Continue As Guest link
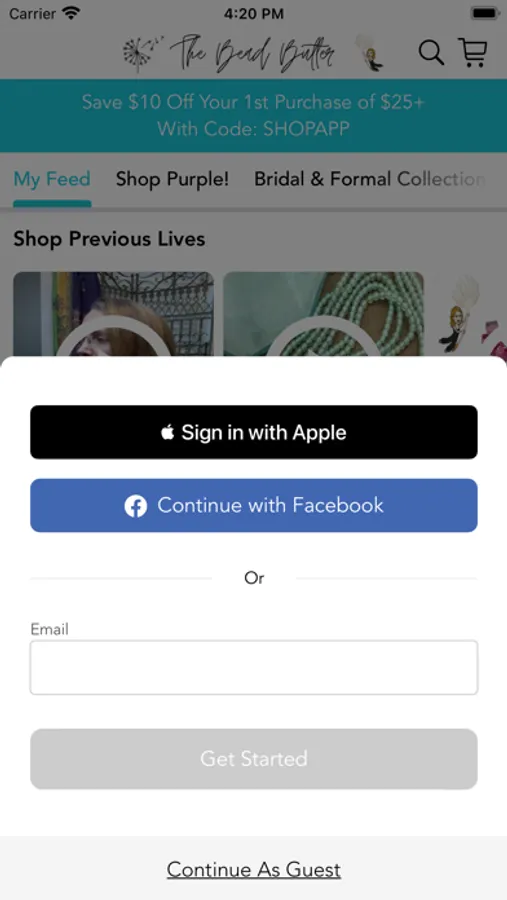 [254, 870]
